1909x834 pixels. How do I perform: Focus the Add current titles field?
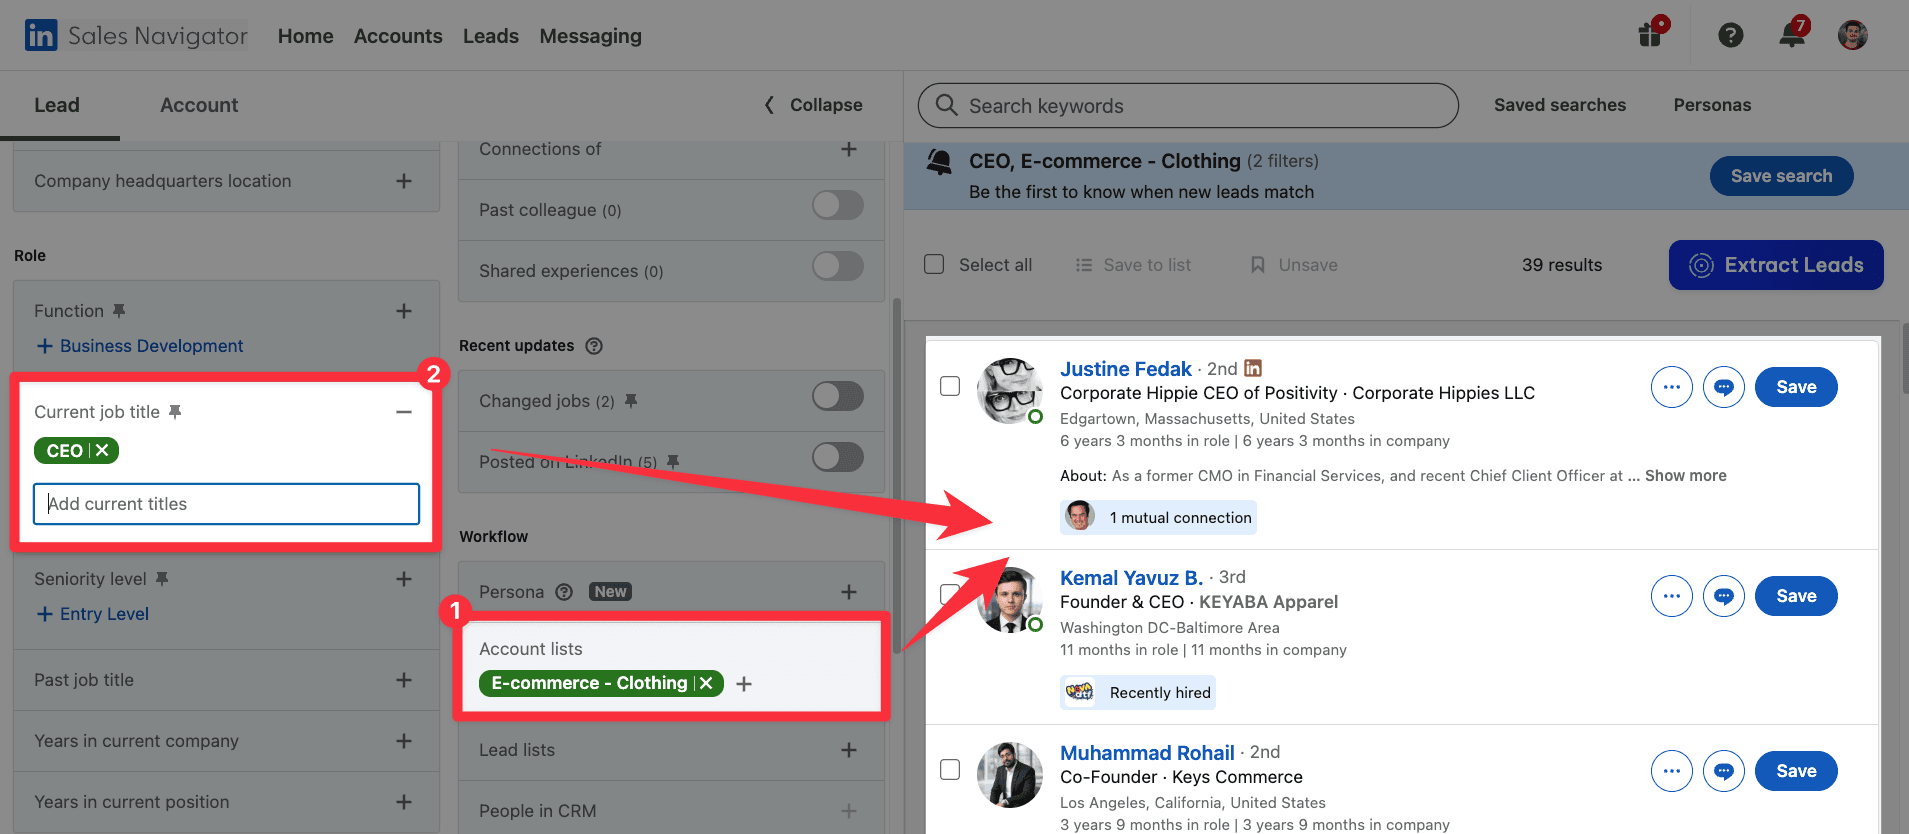coord(226,504)
